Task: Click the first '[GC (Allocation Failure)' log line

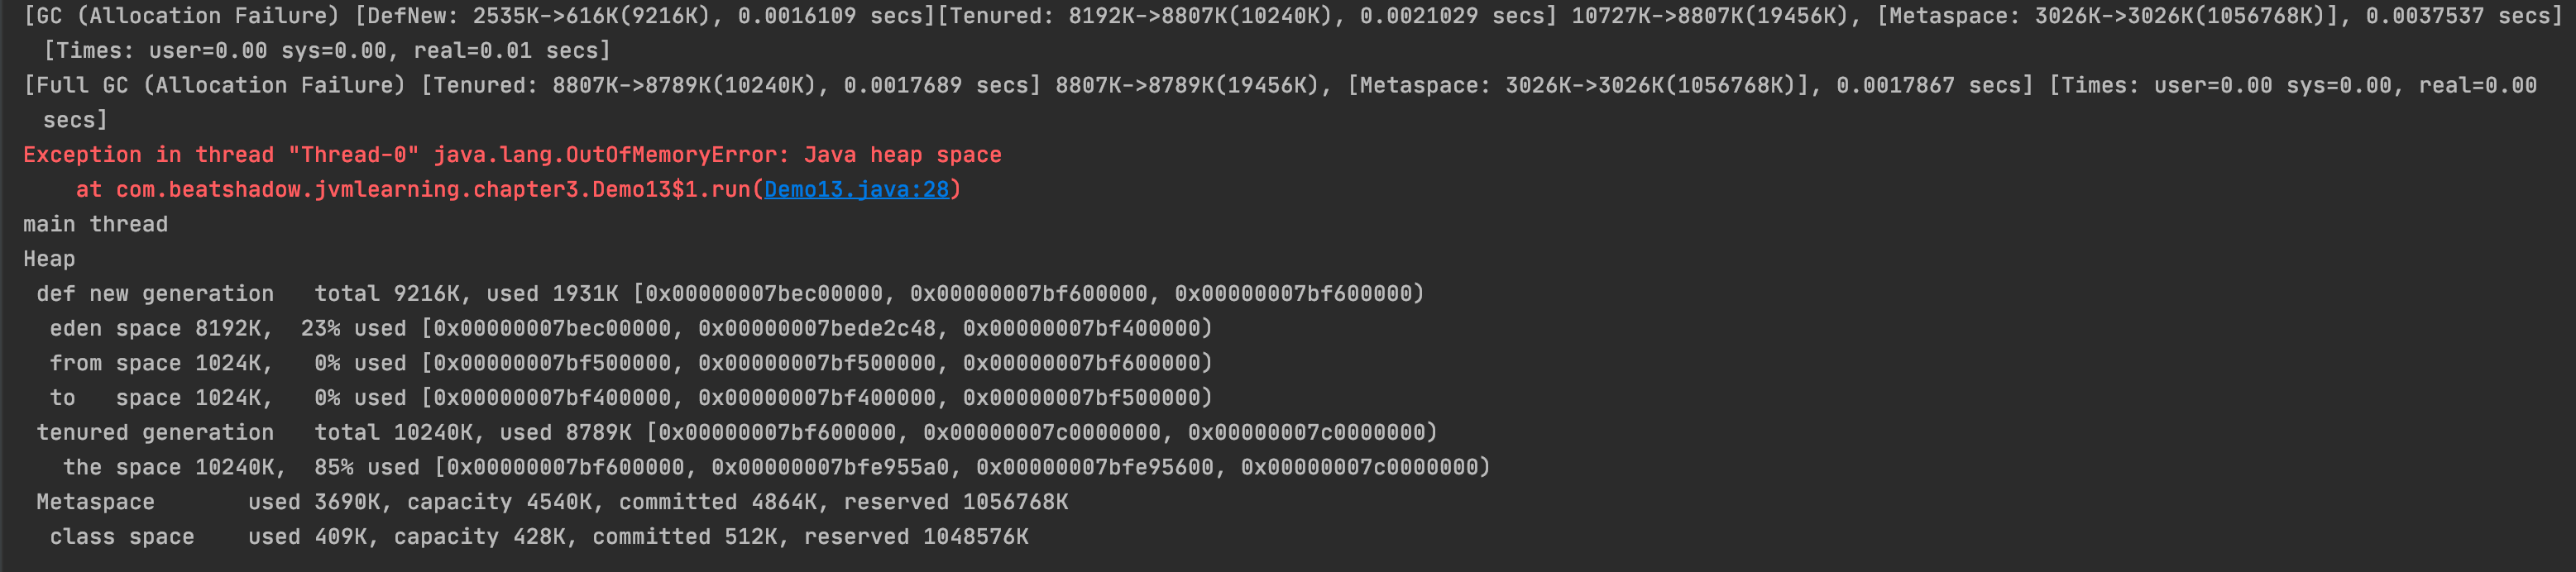Action: click(182, 16)
